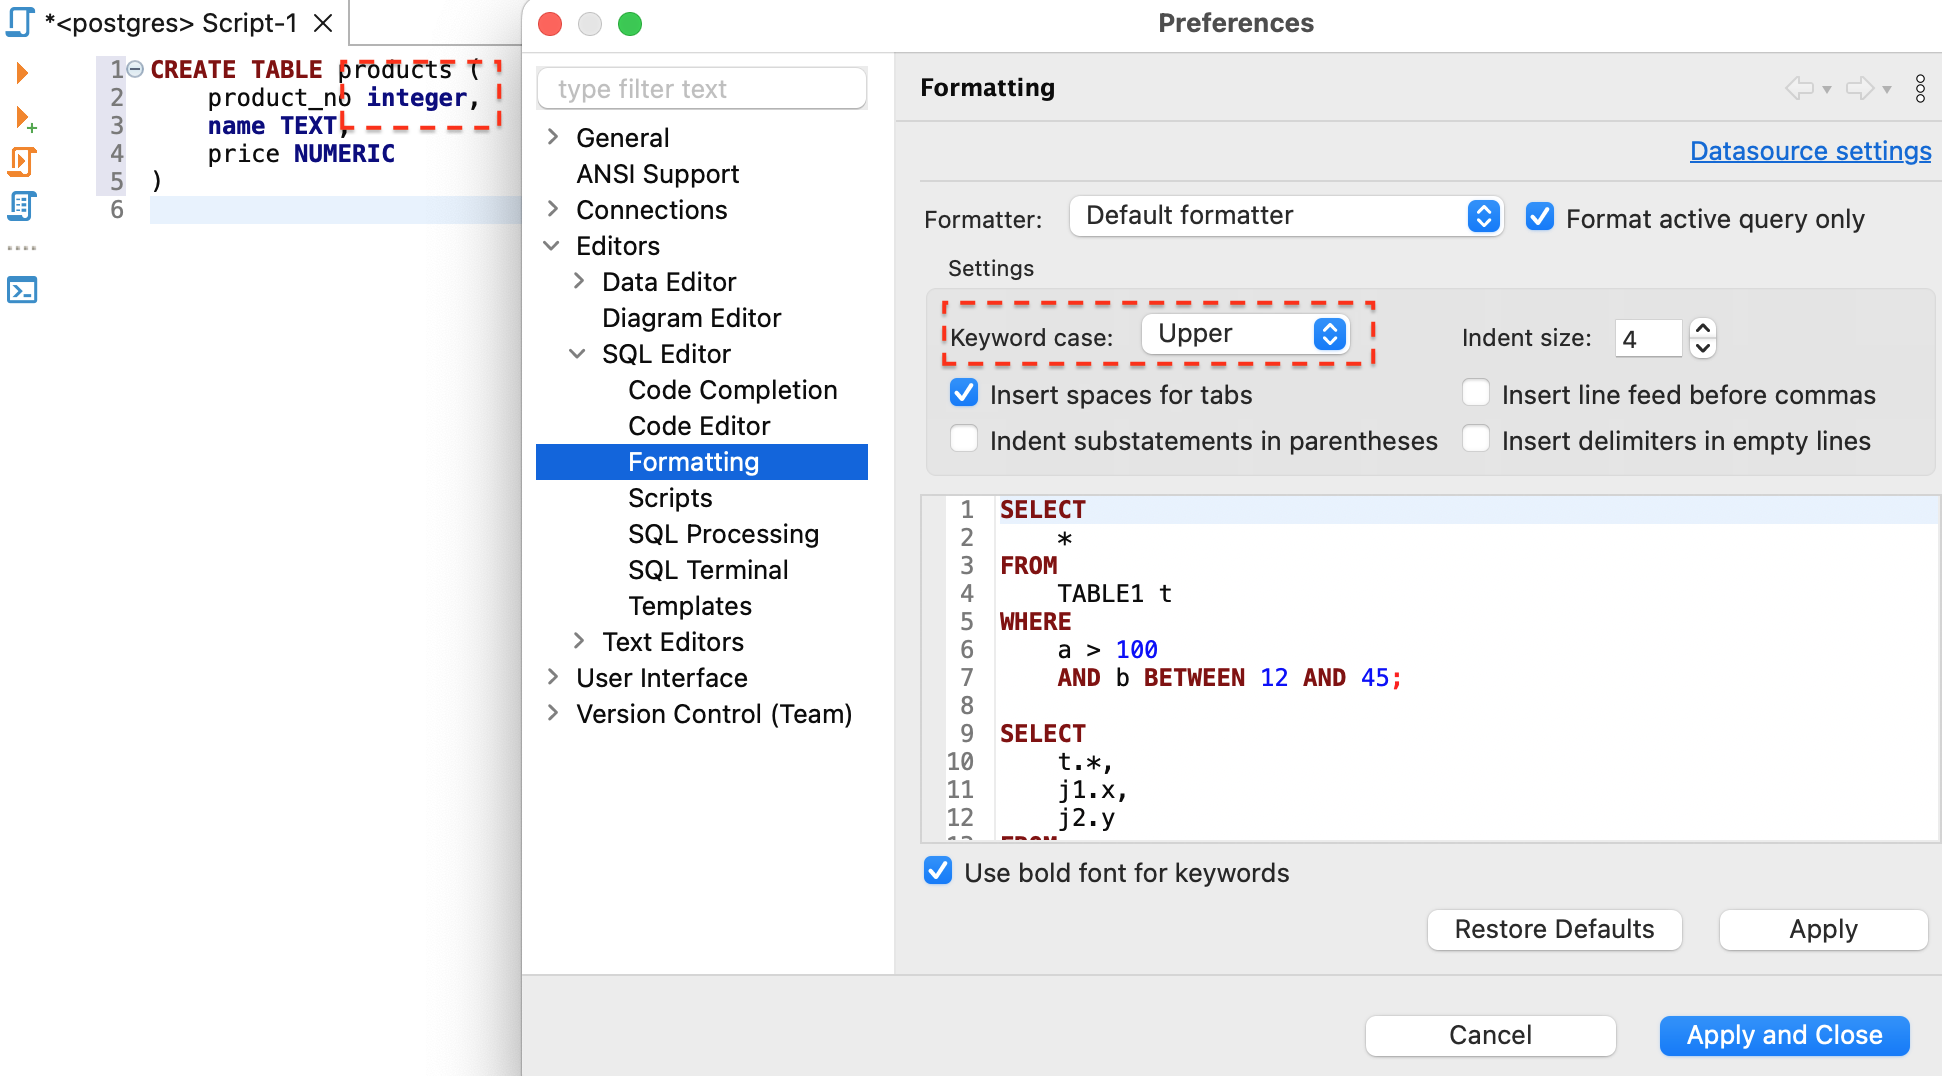Image resolution: width=1942 pixels, height=1076 pixels.
Task: Click back navigation arrow in Preferences
Action: (1800, 88)
